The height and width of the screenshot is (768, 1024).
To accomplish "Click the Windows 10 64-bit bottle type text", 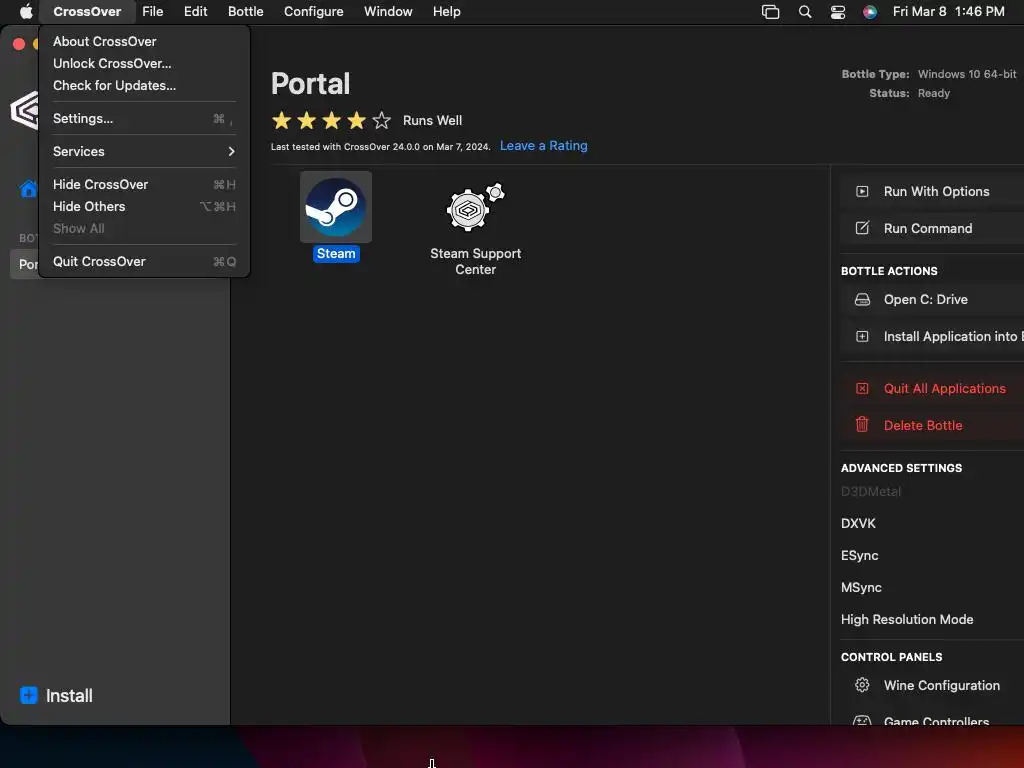I will tap(967, 74).
